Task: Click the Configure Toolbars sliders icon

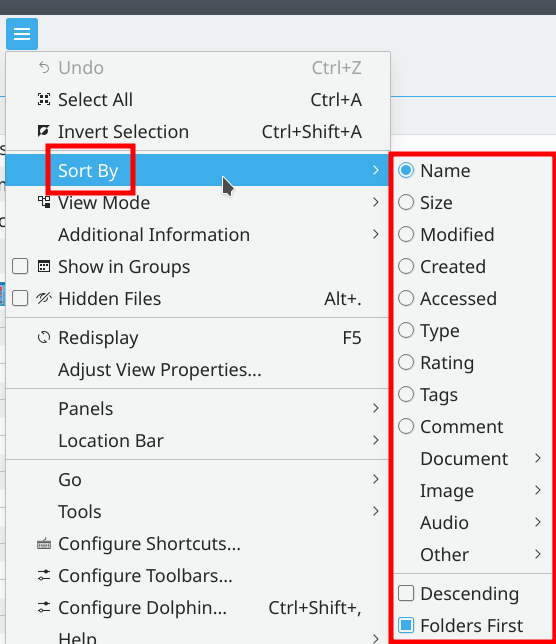Action: (x=44, y=575)
